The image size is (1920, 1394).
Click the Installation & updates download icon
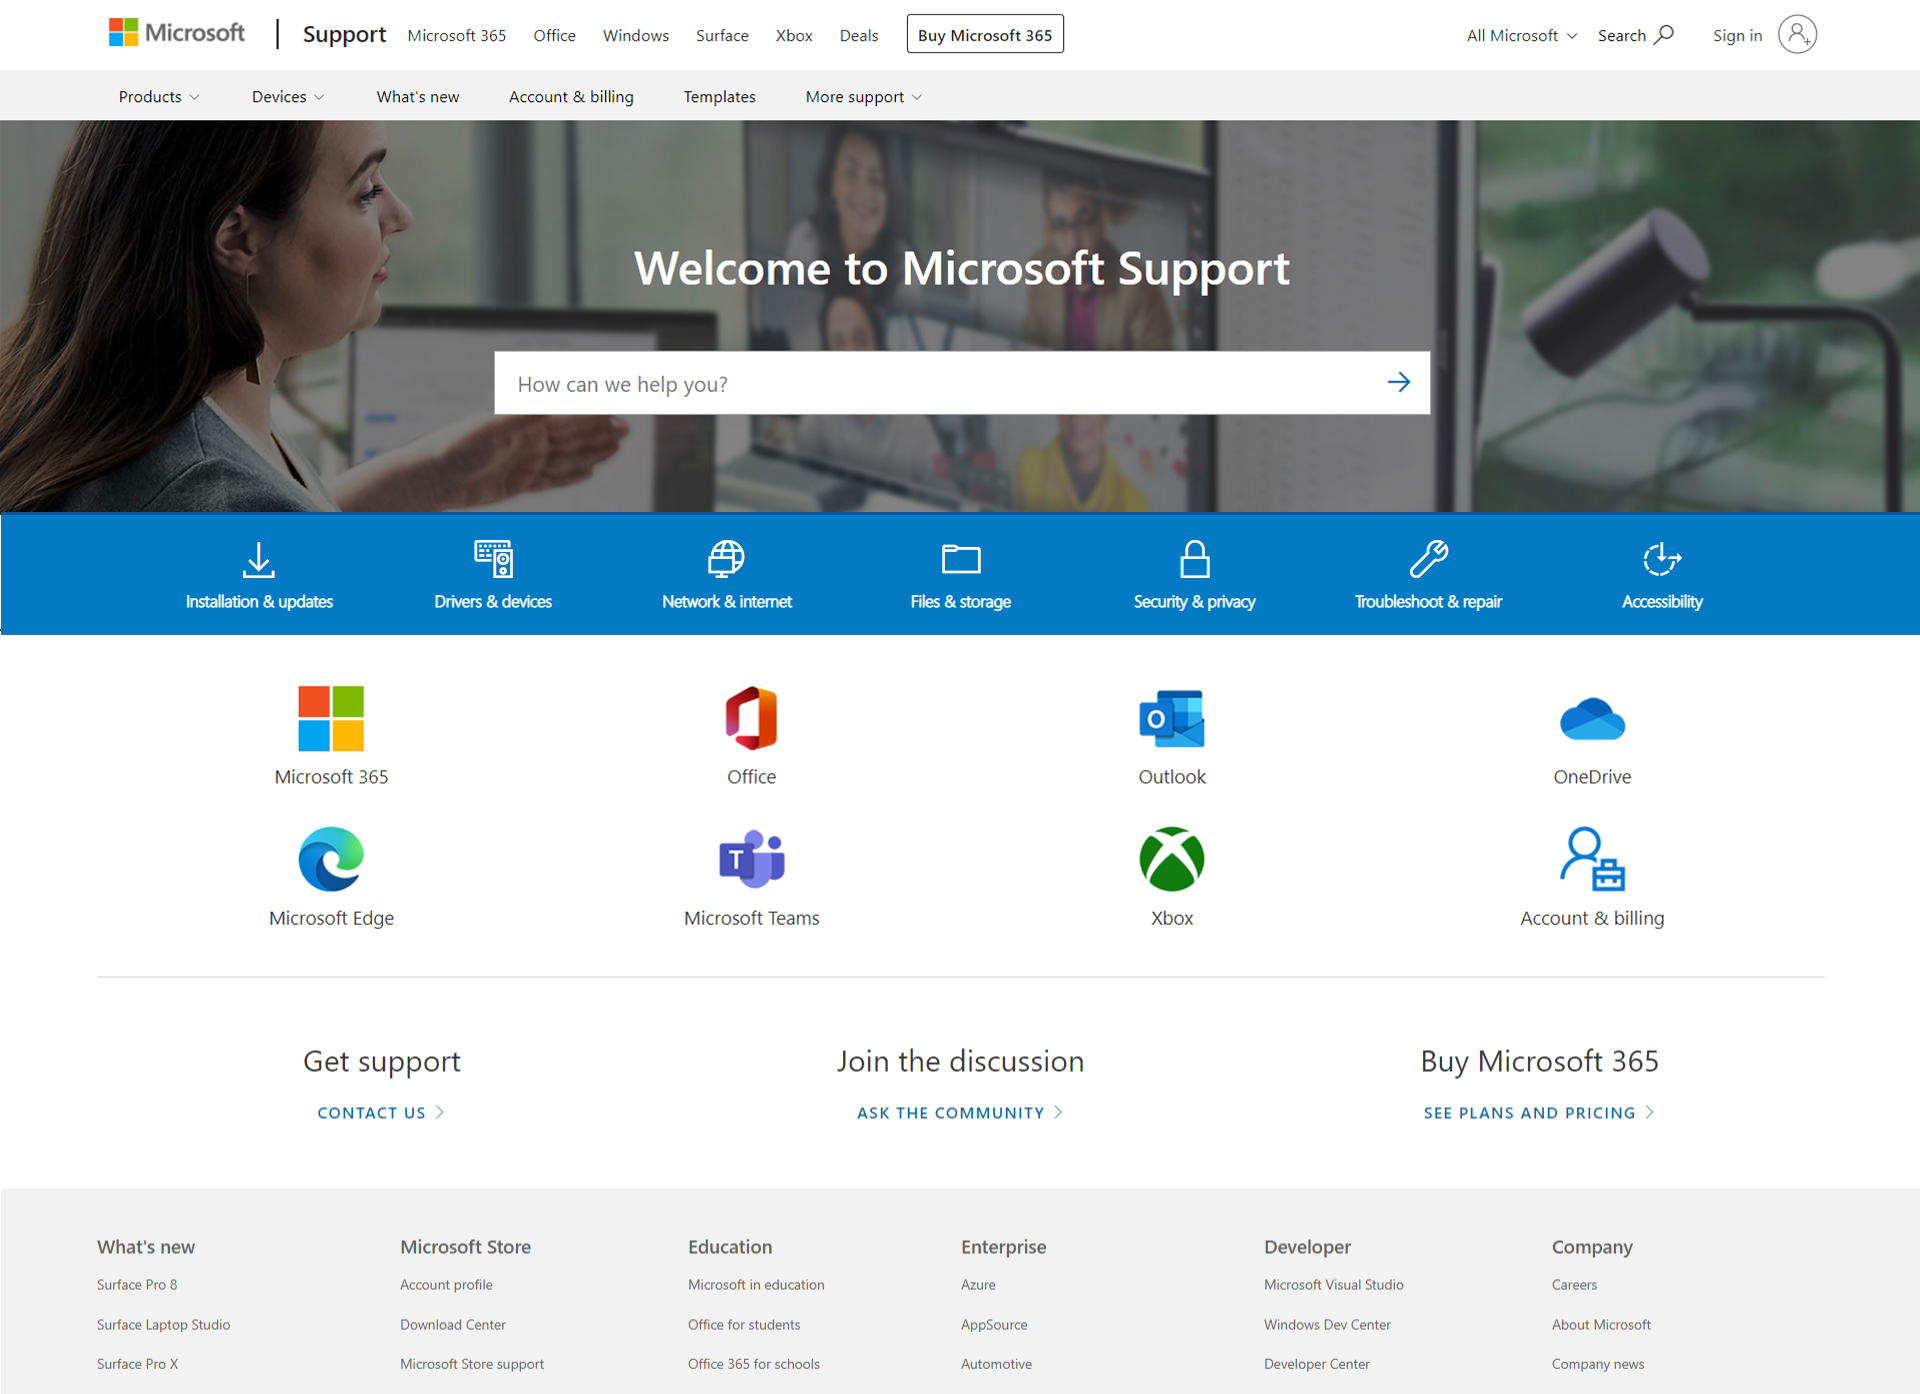click(x=259, y=560)
